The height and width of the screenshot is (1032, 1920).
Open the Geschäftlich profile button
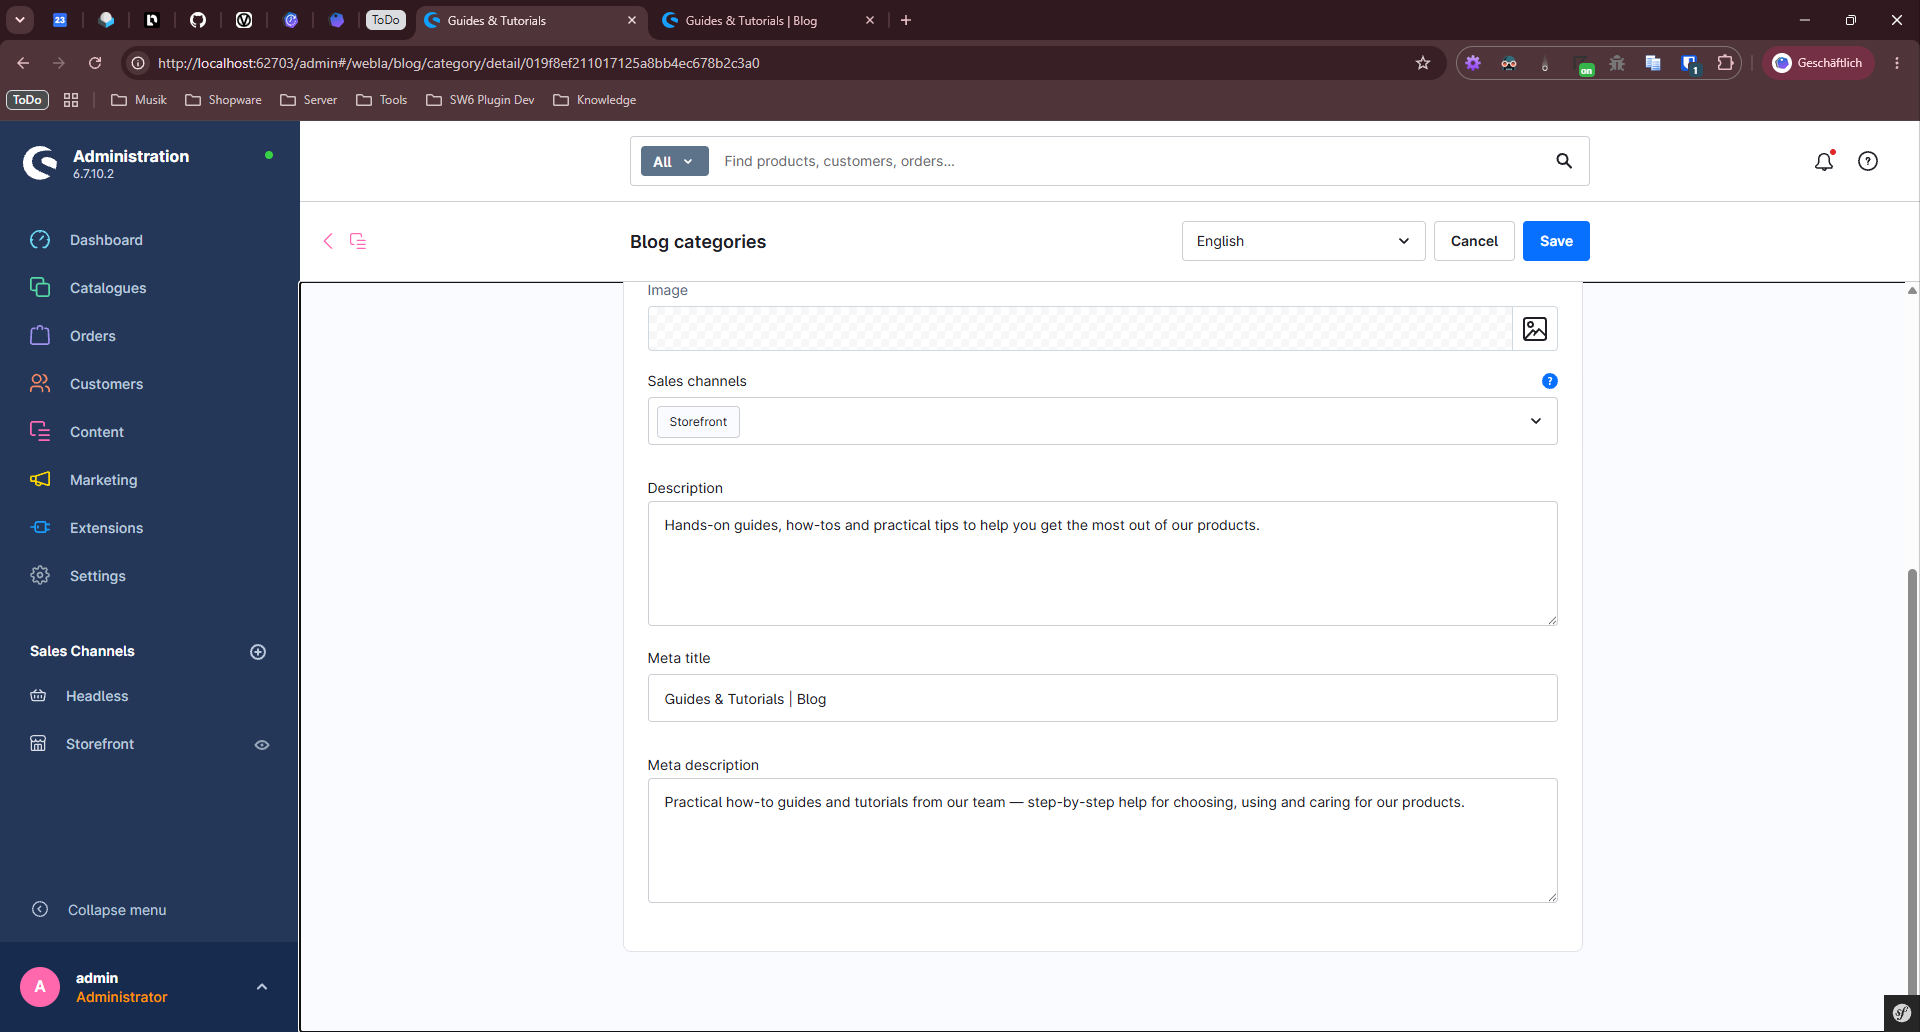click(x=1818, y=63)
